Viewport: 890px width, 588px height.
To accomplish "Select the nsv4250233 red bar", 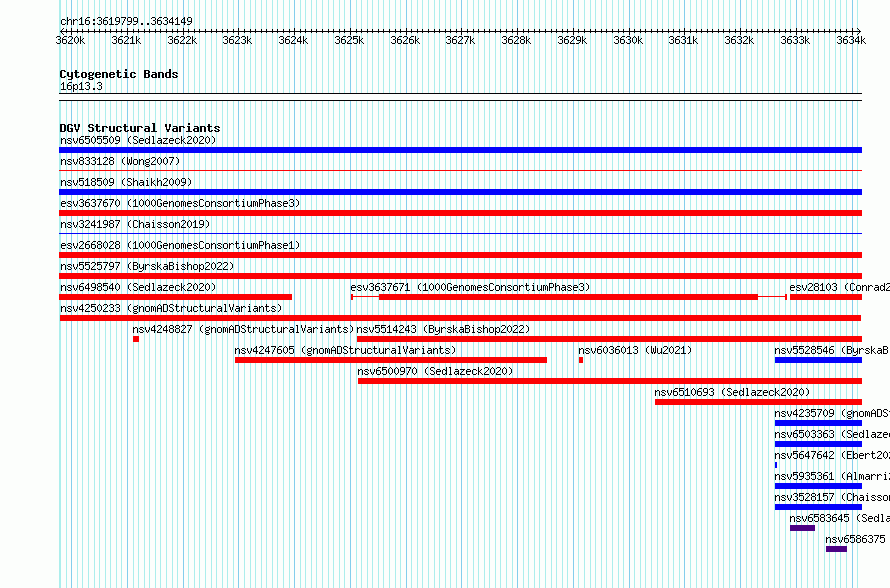I will pos(460,318).
